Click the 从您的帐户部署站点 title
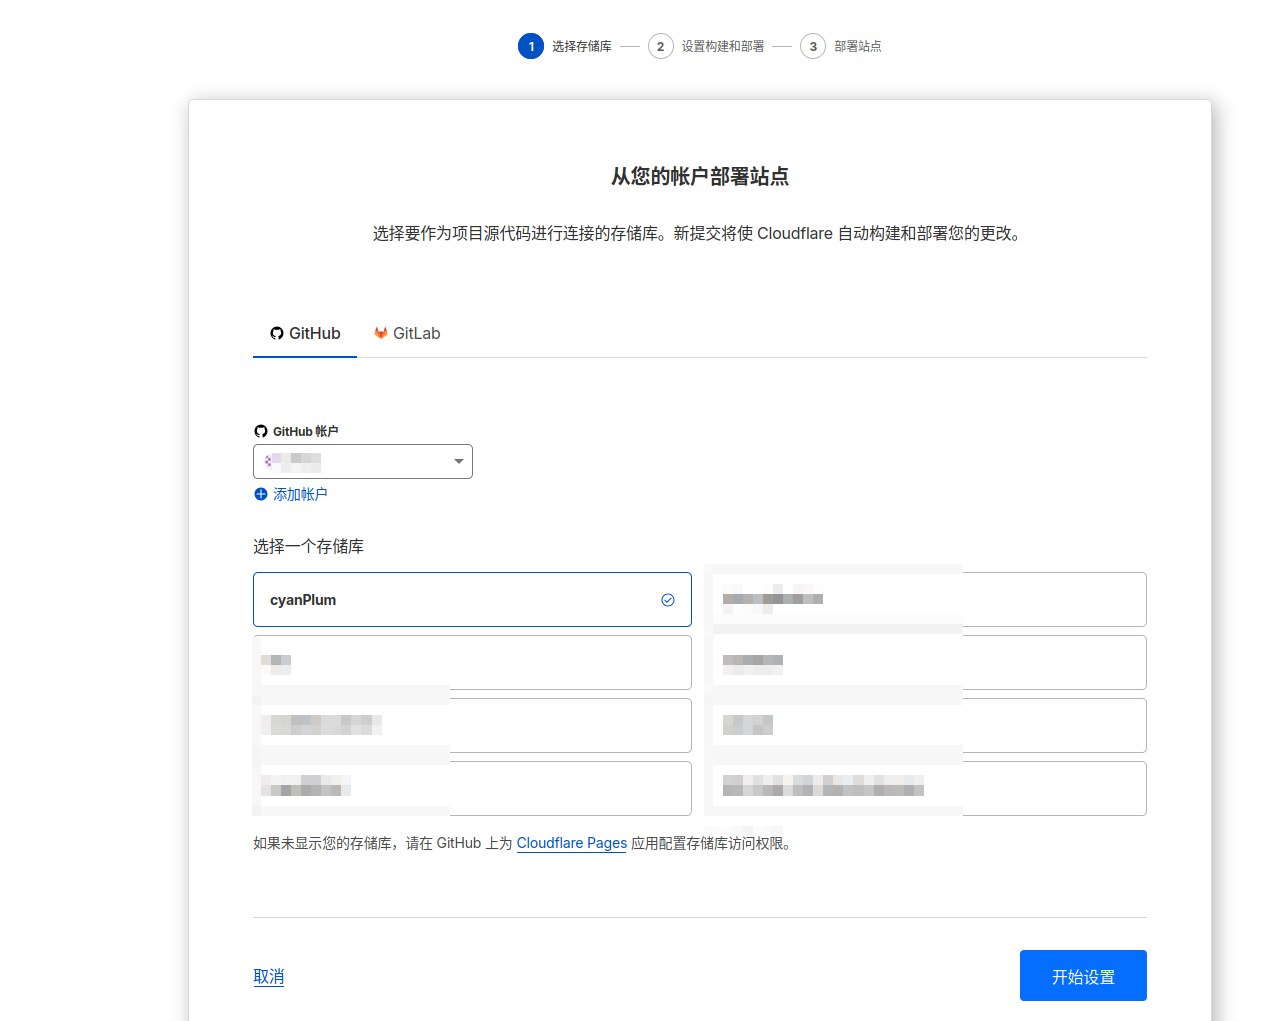 pos(700,176)
